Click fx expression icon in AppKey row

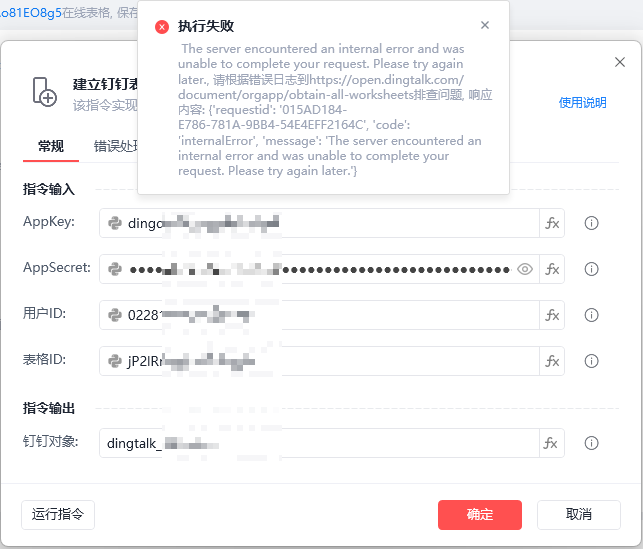click(x=552, y=223)
